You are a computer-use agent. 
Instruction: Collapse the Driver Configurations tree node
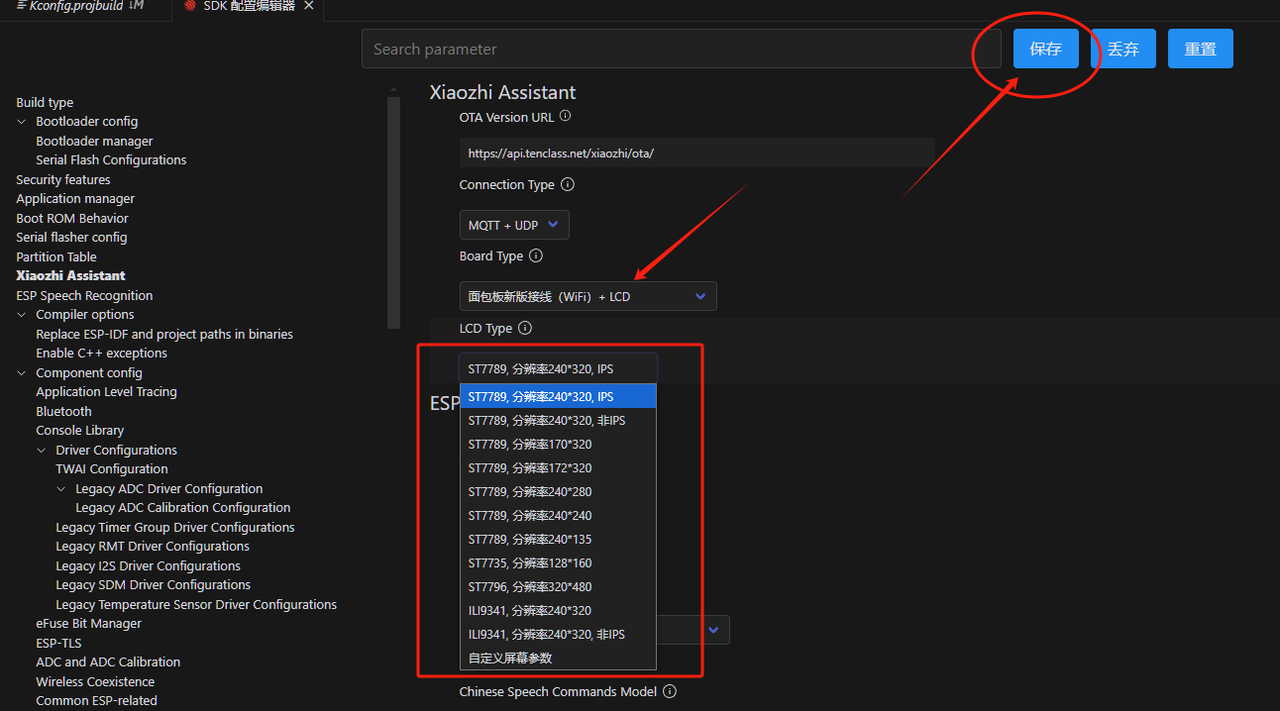pos(42,451)
